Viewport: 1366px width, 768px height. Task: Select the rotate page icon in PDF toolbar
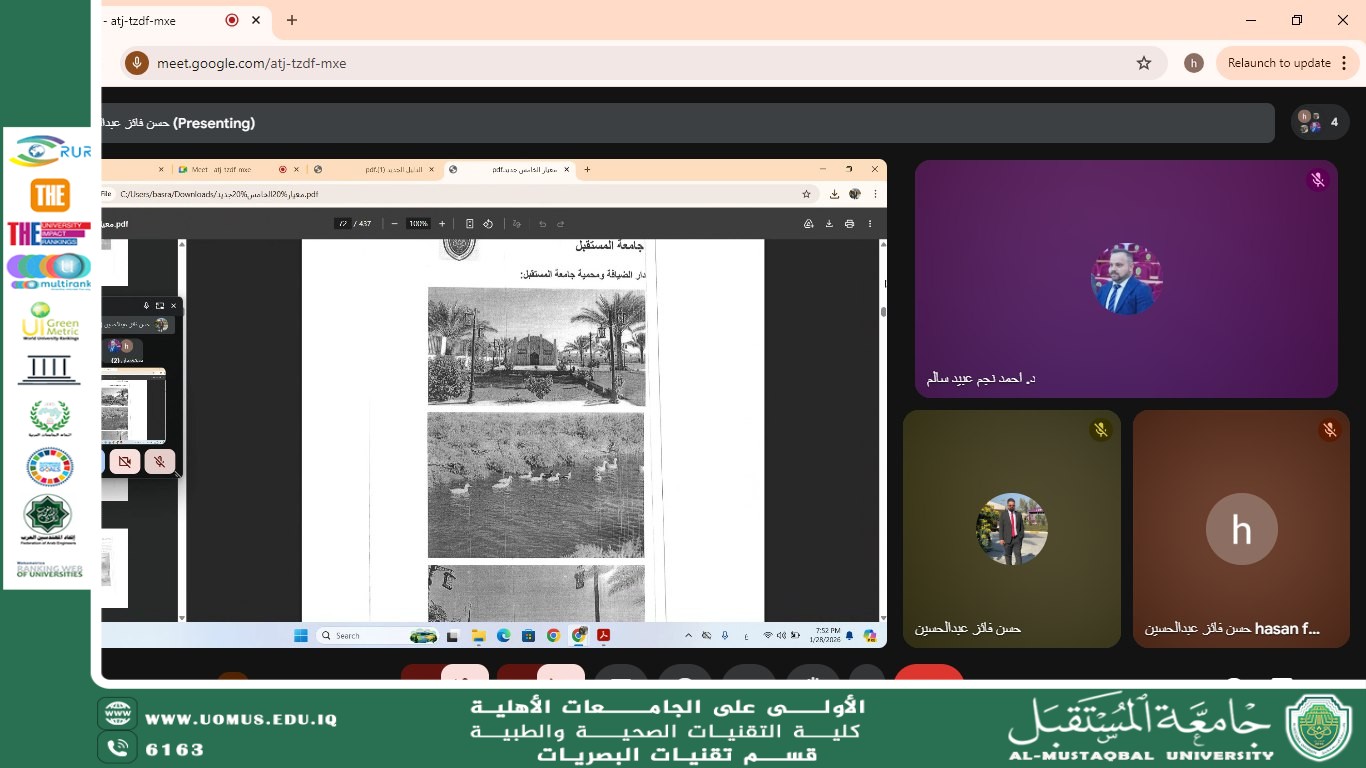[489, 223]
